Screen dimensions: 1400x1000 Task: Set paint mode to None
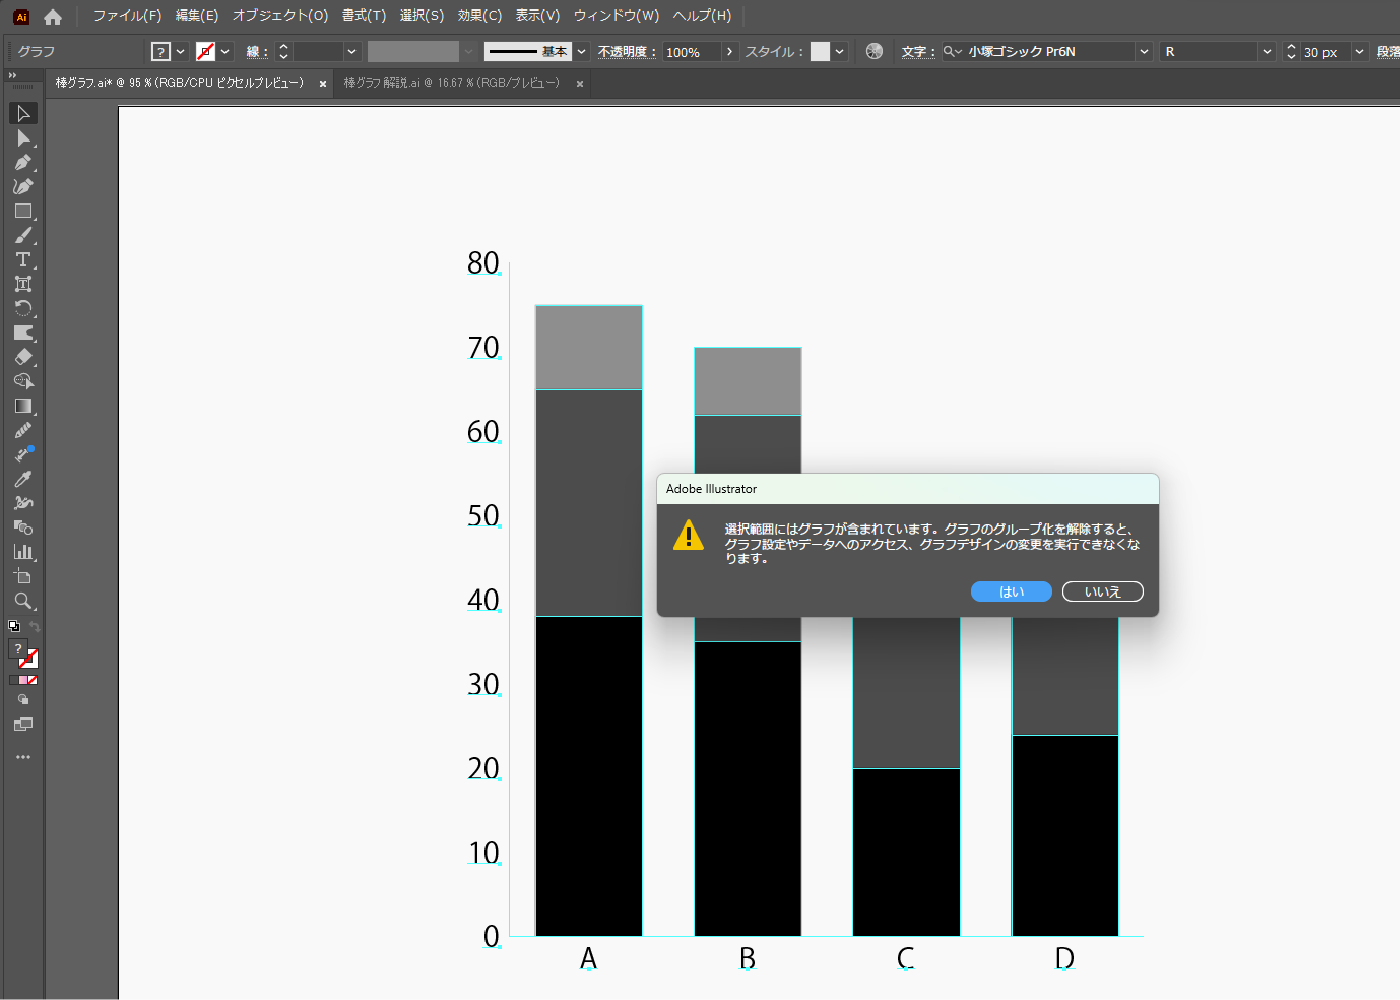[33, 680]
